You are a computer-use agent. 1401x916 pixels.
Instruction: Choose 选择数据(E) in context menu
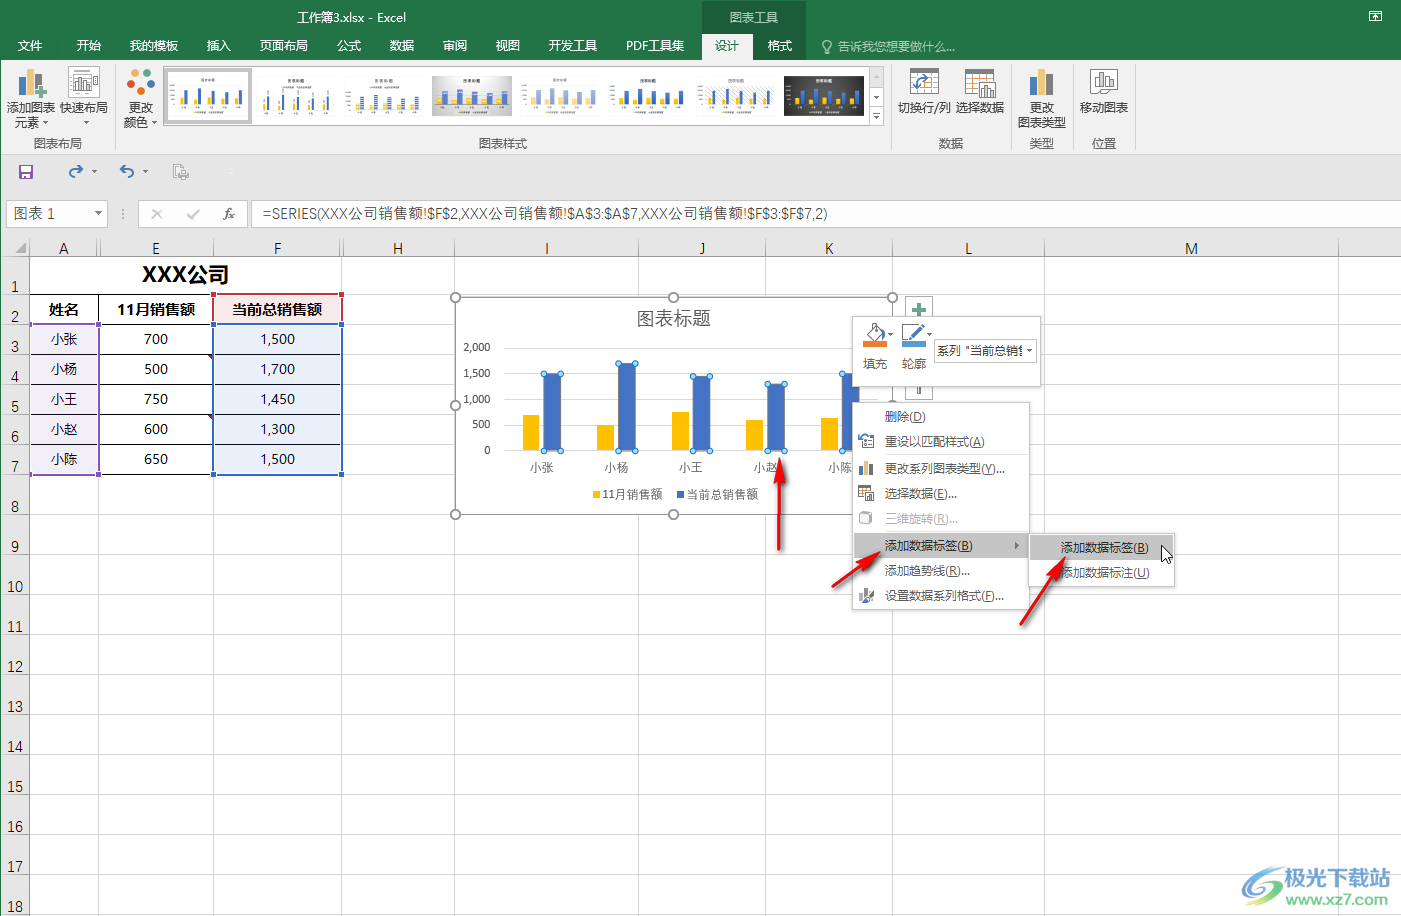tap(940, 493)
